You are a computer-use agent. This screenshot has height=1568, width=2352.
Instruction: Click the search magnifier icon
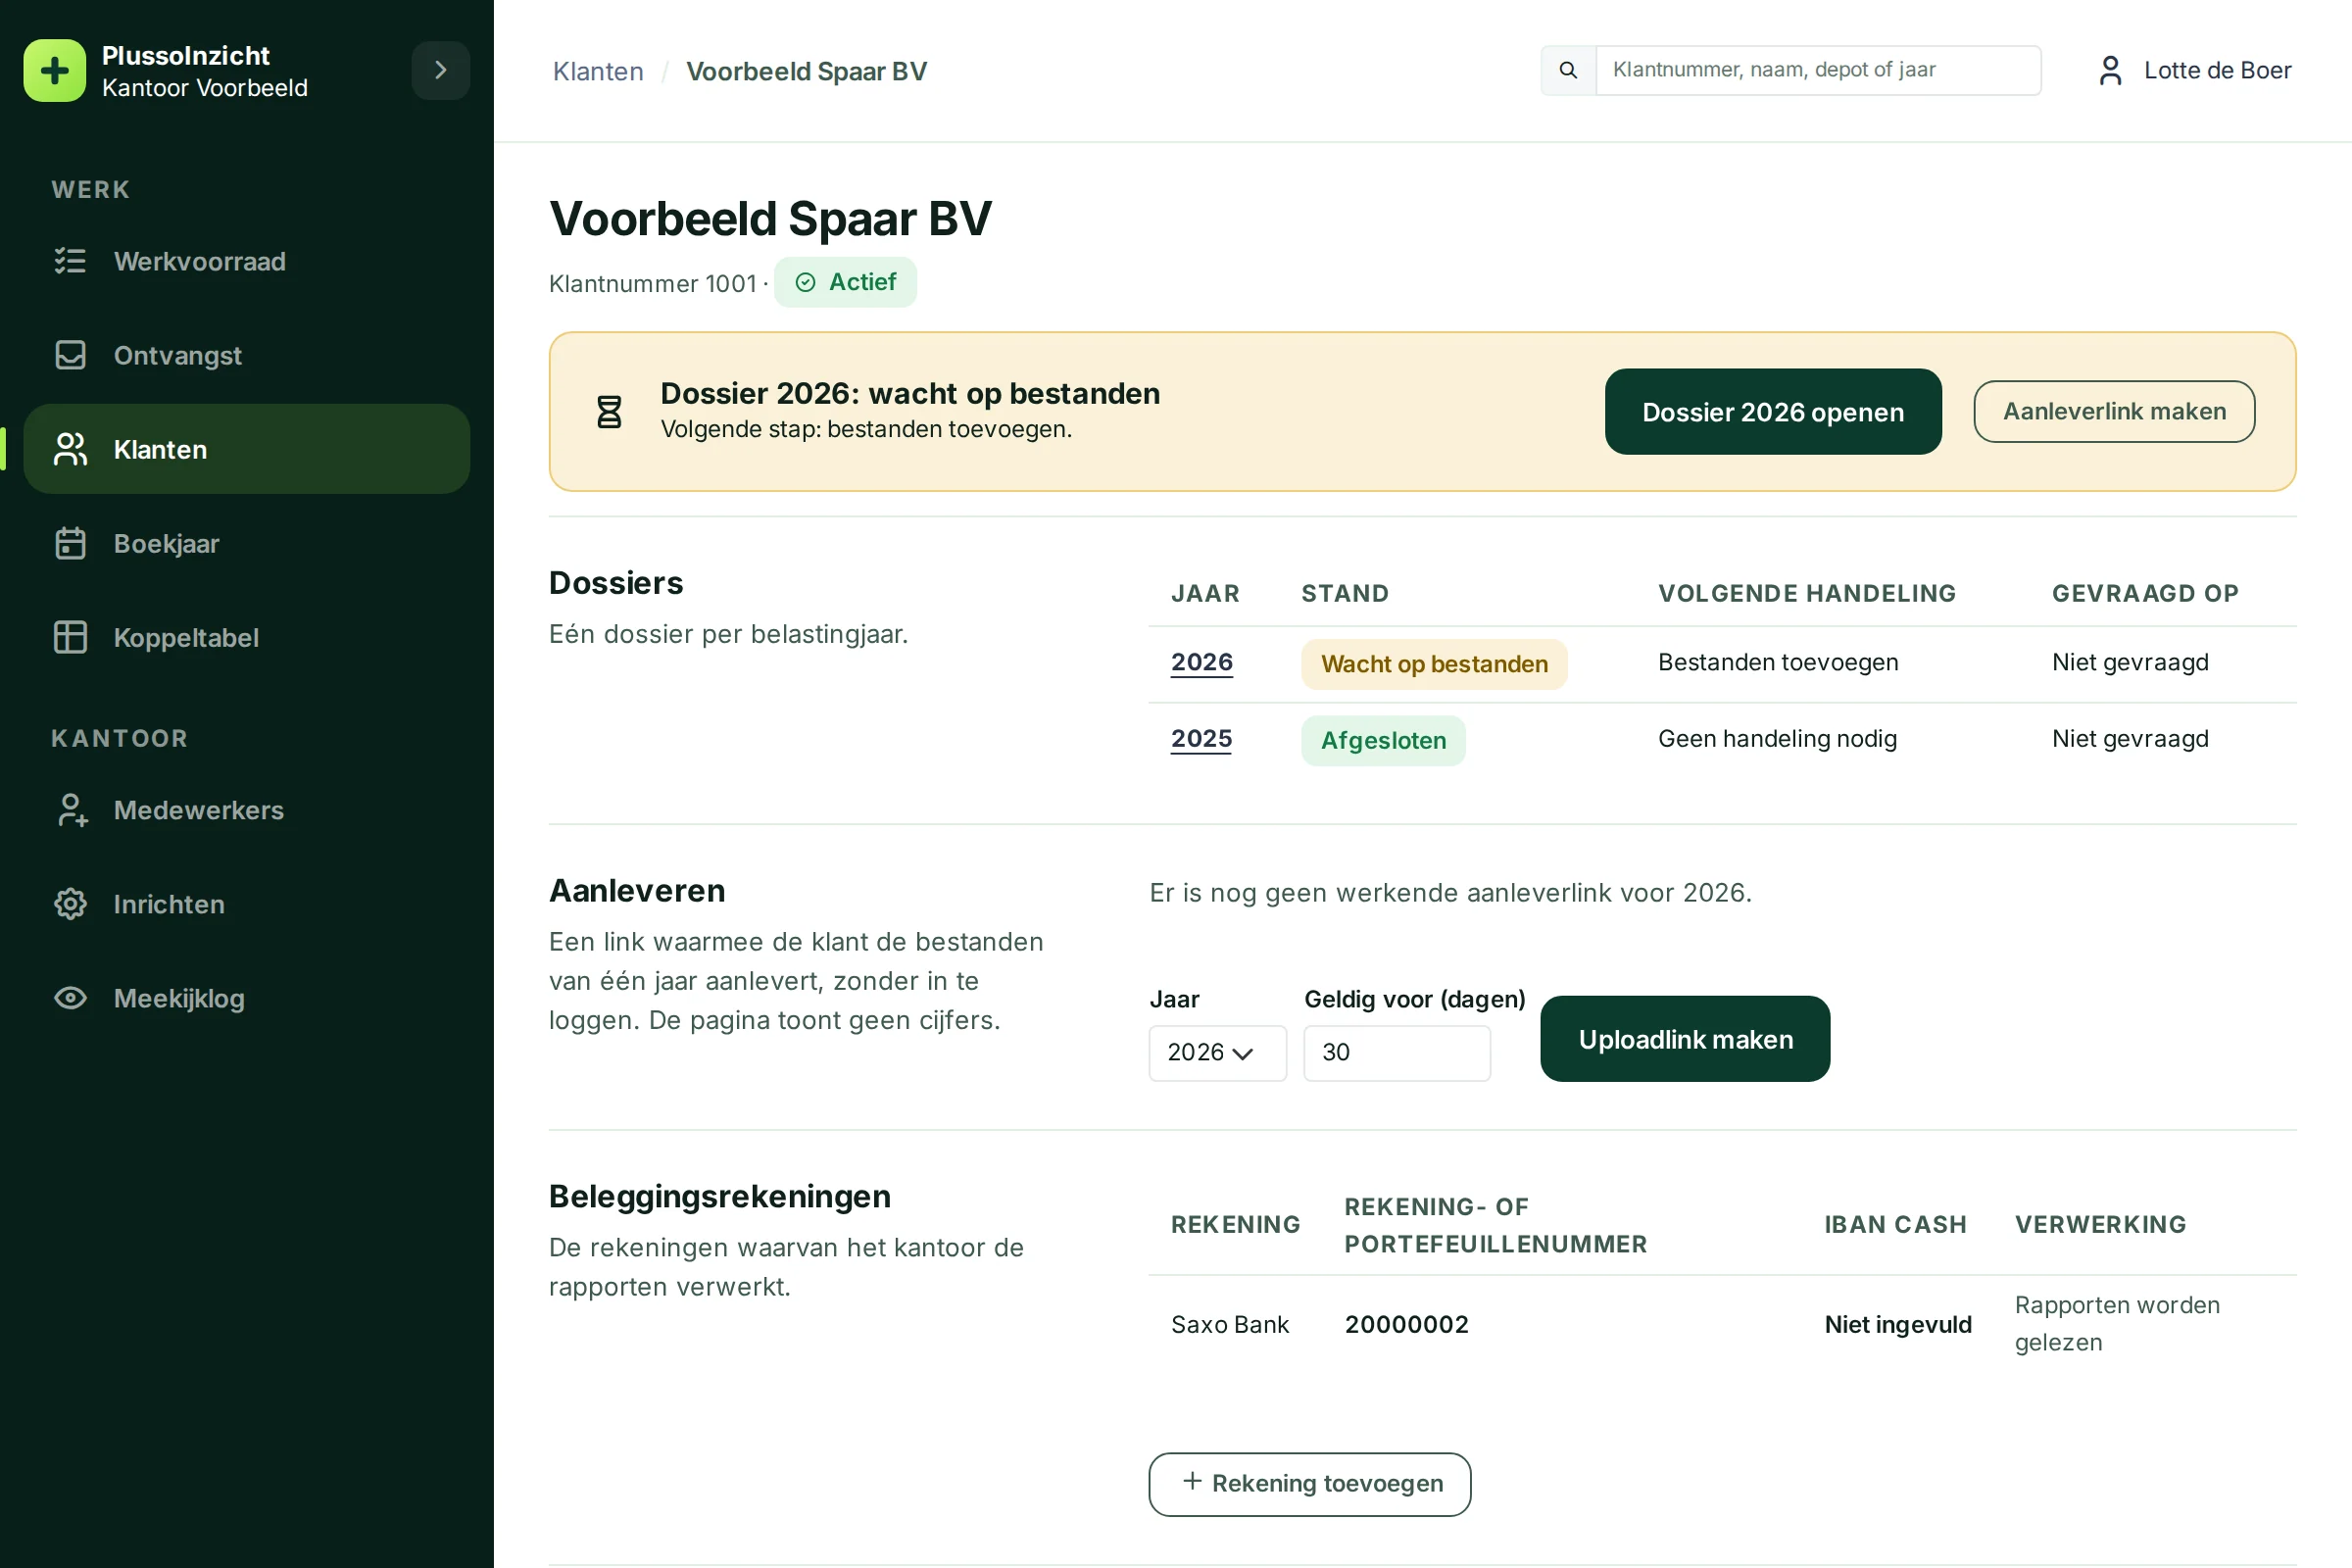[x=1568, y=70]
